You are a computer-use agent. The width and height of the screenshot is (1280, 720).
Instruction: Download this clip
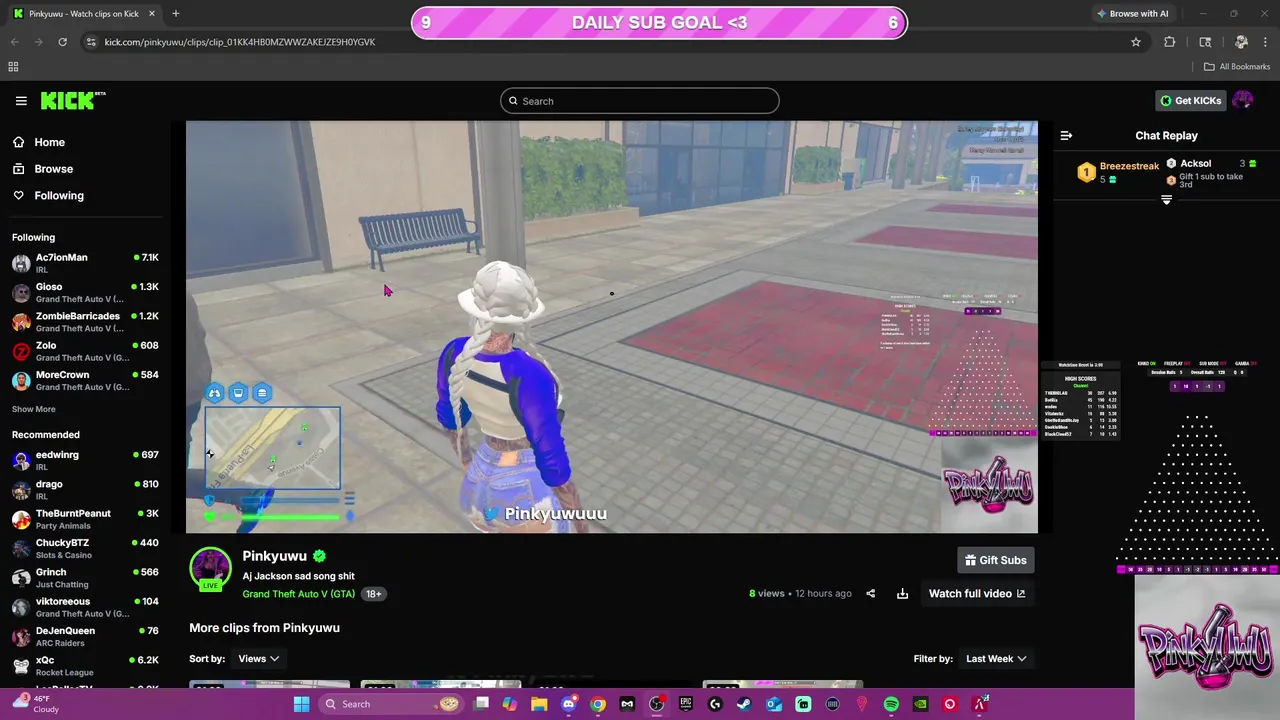tap(902, 593)
